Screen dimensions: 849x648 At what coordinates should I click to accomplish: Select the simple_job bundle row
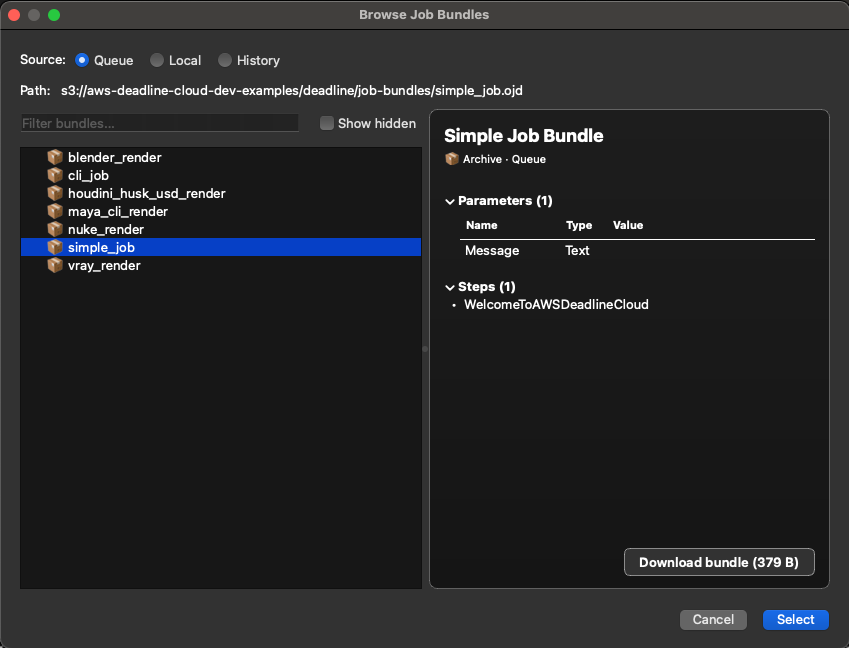tap(221, 247)
